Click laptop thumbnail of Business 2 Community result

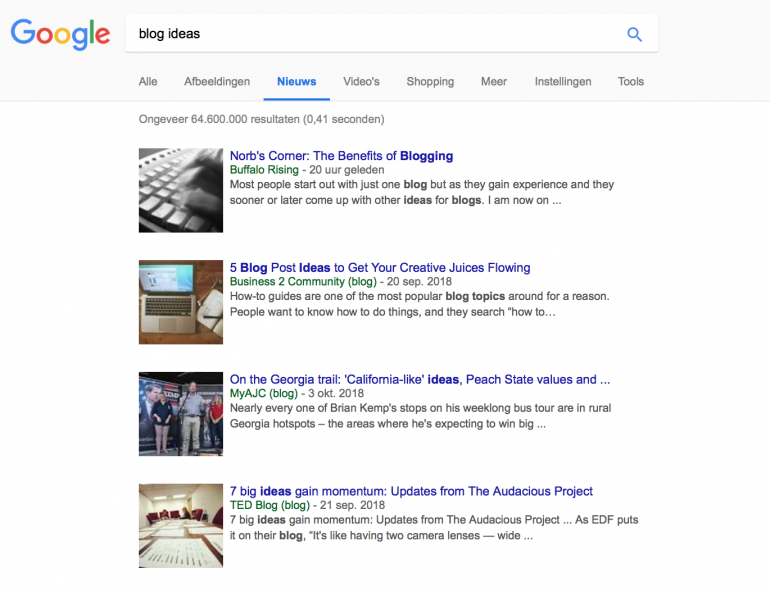(181, 302)
